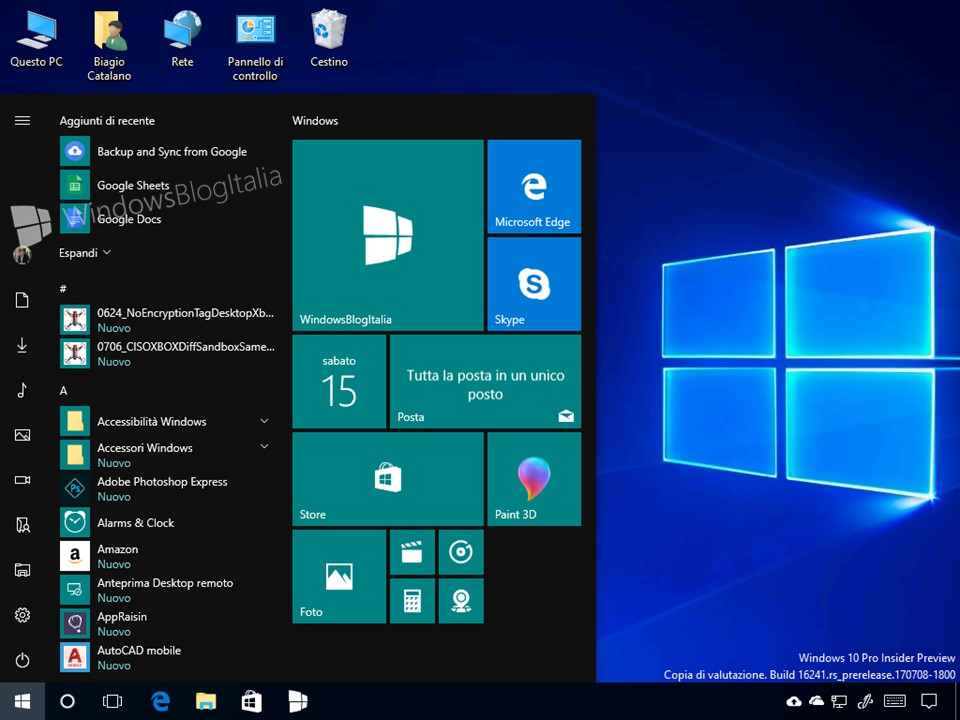
Task: Expand the recently added list via Espandi
Action: coord(84,253)
